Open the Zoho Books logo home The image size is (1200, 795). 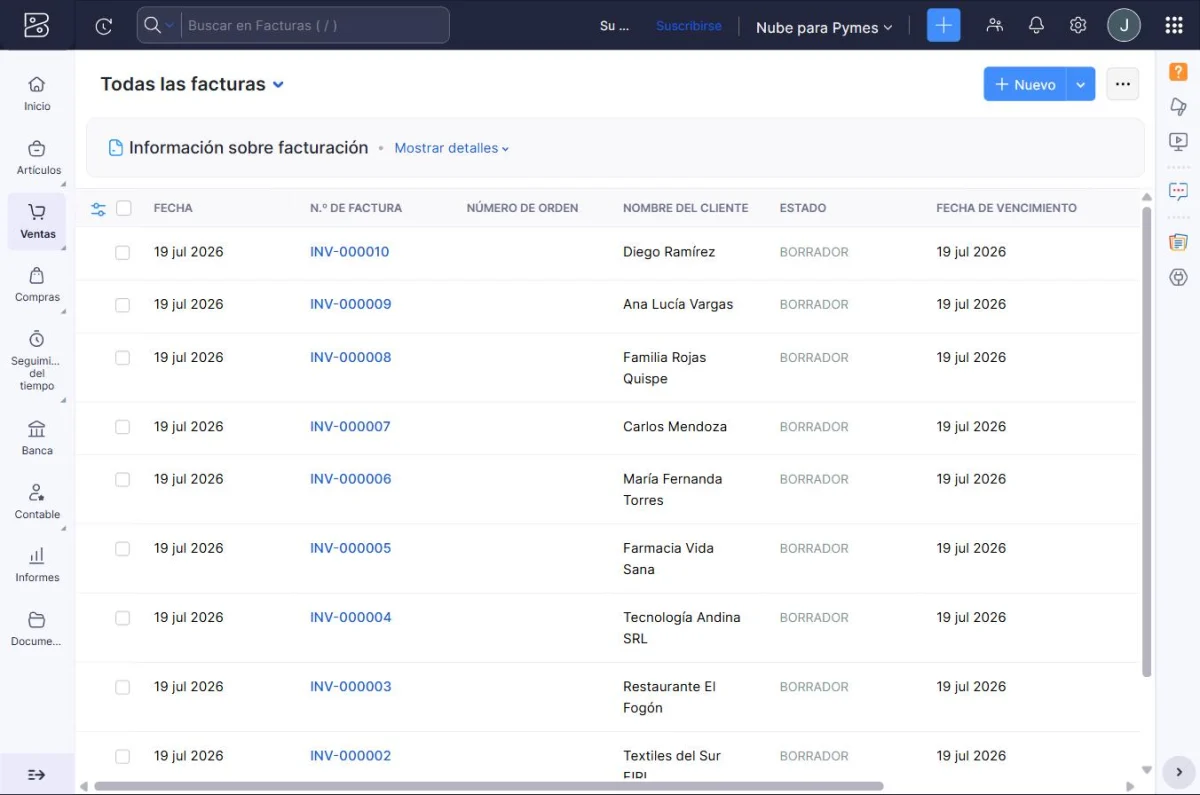tap(36, 25)
